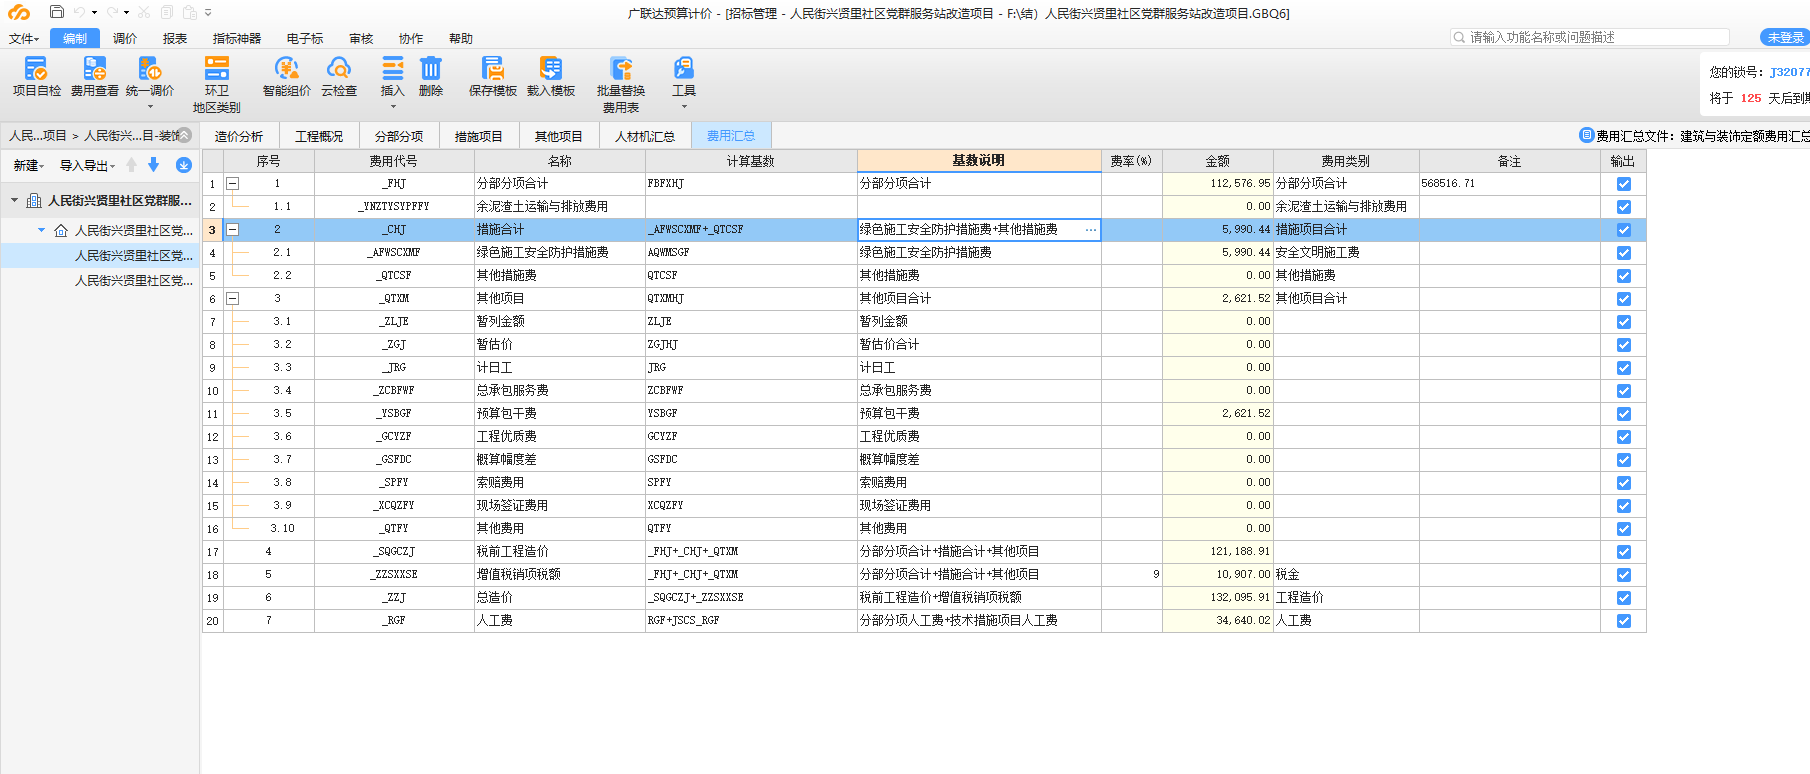Viewport: 1810px width, 774px height.
Task: Click the copy icon in quick toolbar
Action: point(167,12)
